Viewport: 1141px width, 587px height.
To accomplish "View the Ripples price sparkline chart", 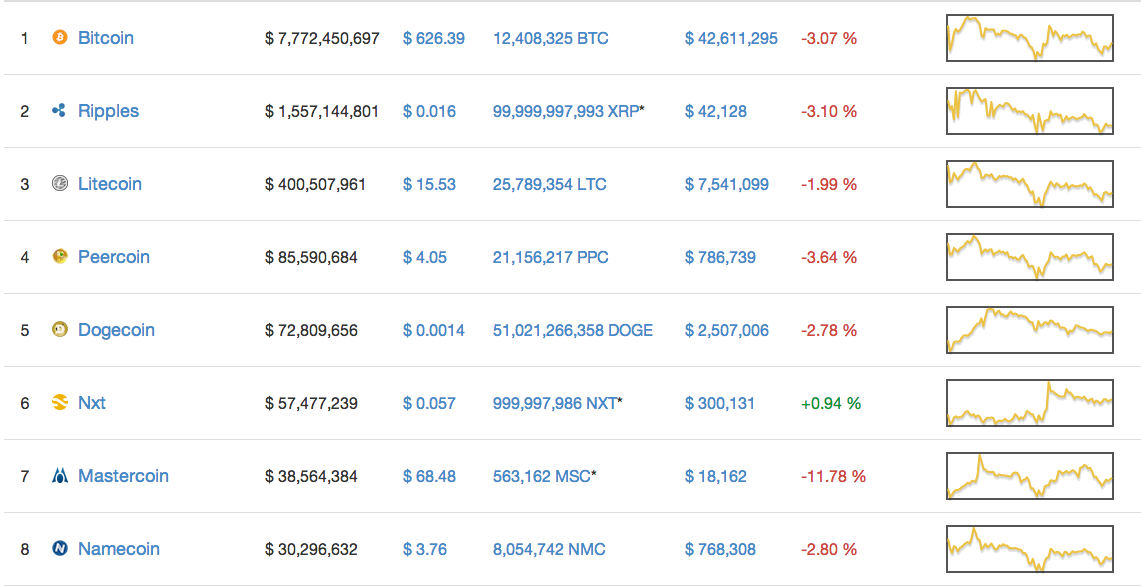I will [1030, 111].
